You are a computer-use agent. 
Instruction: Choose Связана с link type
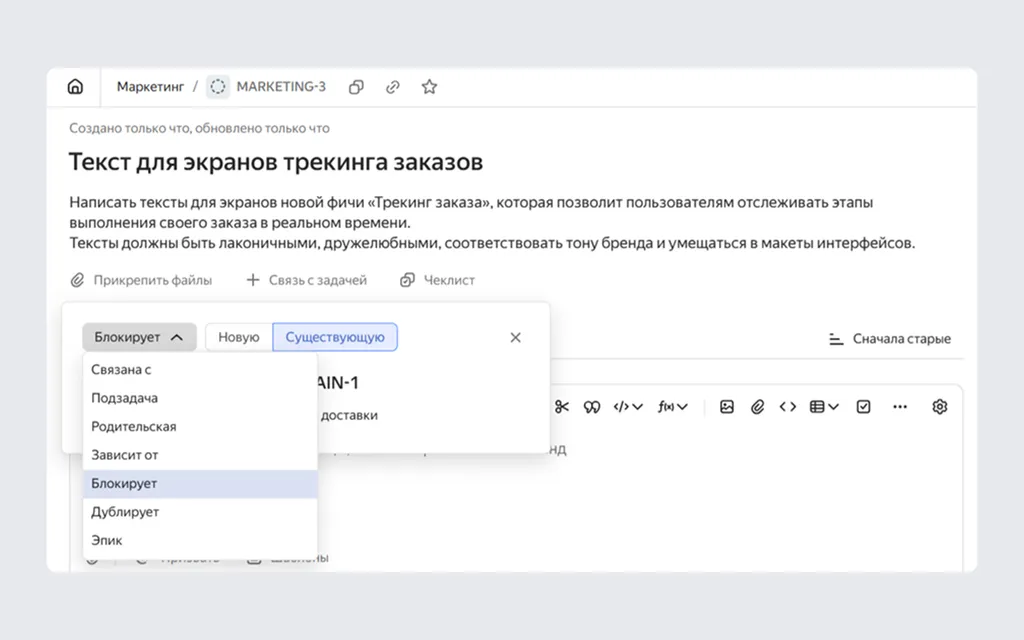[x=200, y=370]
